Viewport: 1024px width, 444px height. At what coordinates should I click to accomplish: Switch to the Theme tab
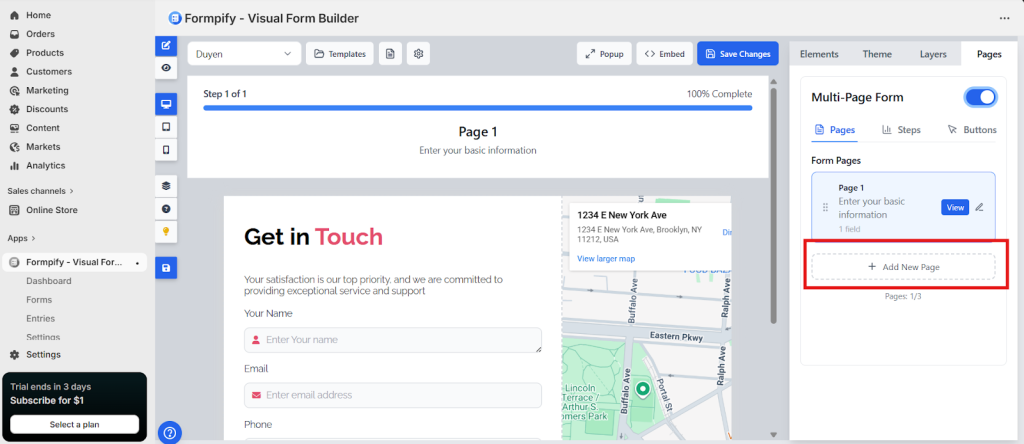tap(877, 54)
